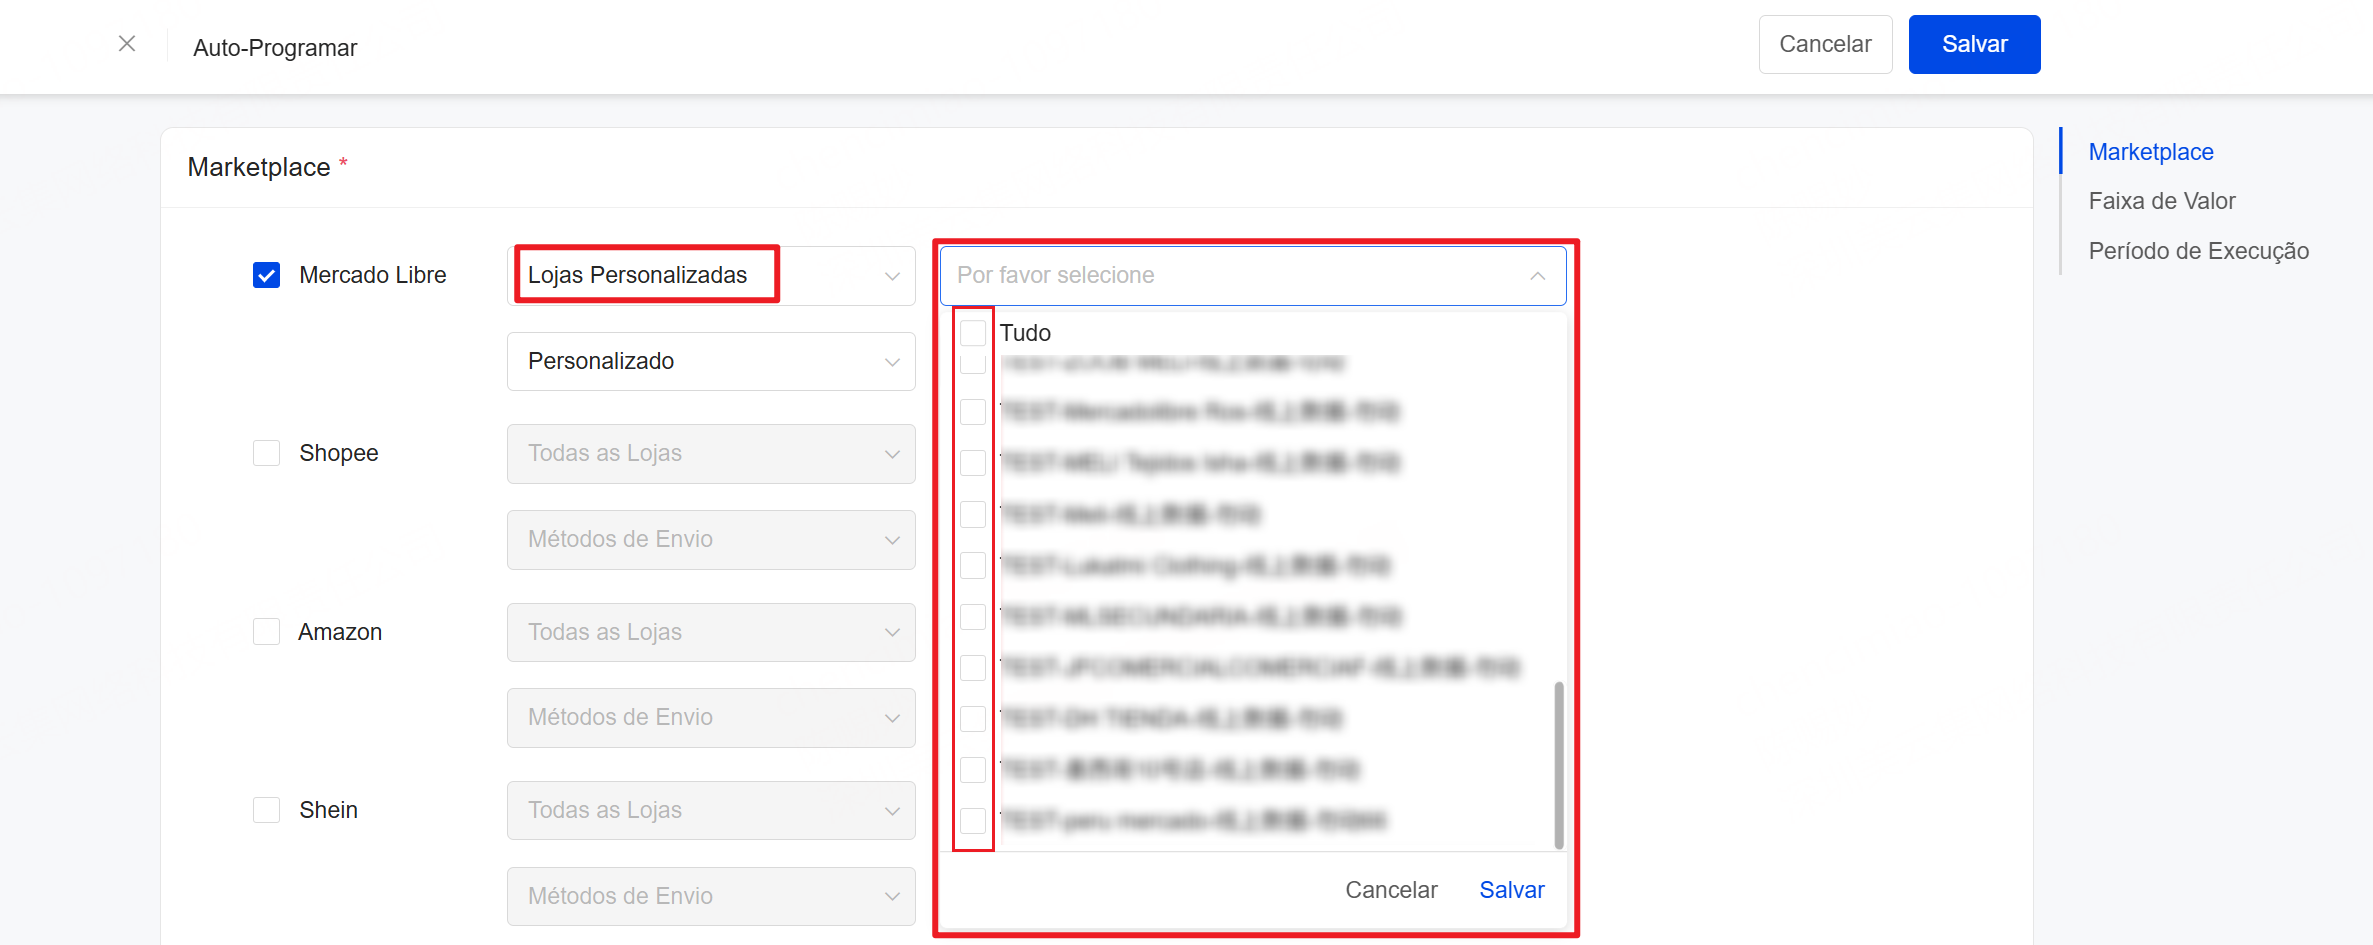Image resolution: width=2373 pixels, height=945 pixels.
Task: Click Salvar link in store dropdown footer
Action: [1511, 890]
